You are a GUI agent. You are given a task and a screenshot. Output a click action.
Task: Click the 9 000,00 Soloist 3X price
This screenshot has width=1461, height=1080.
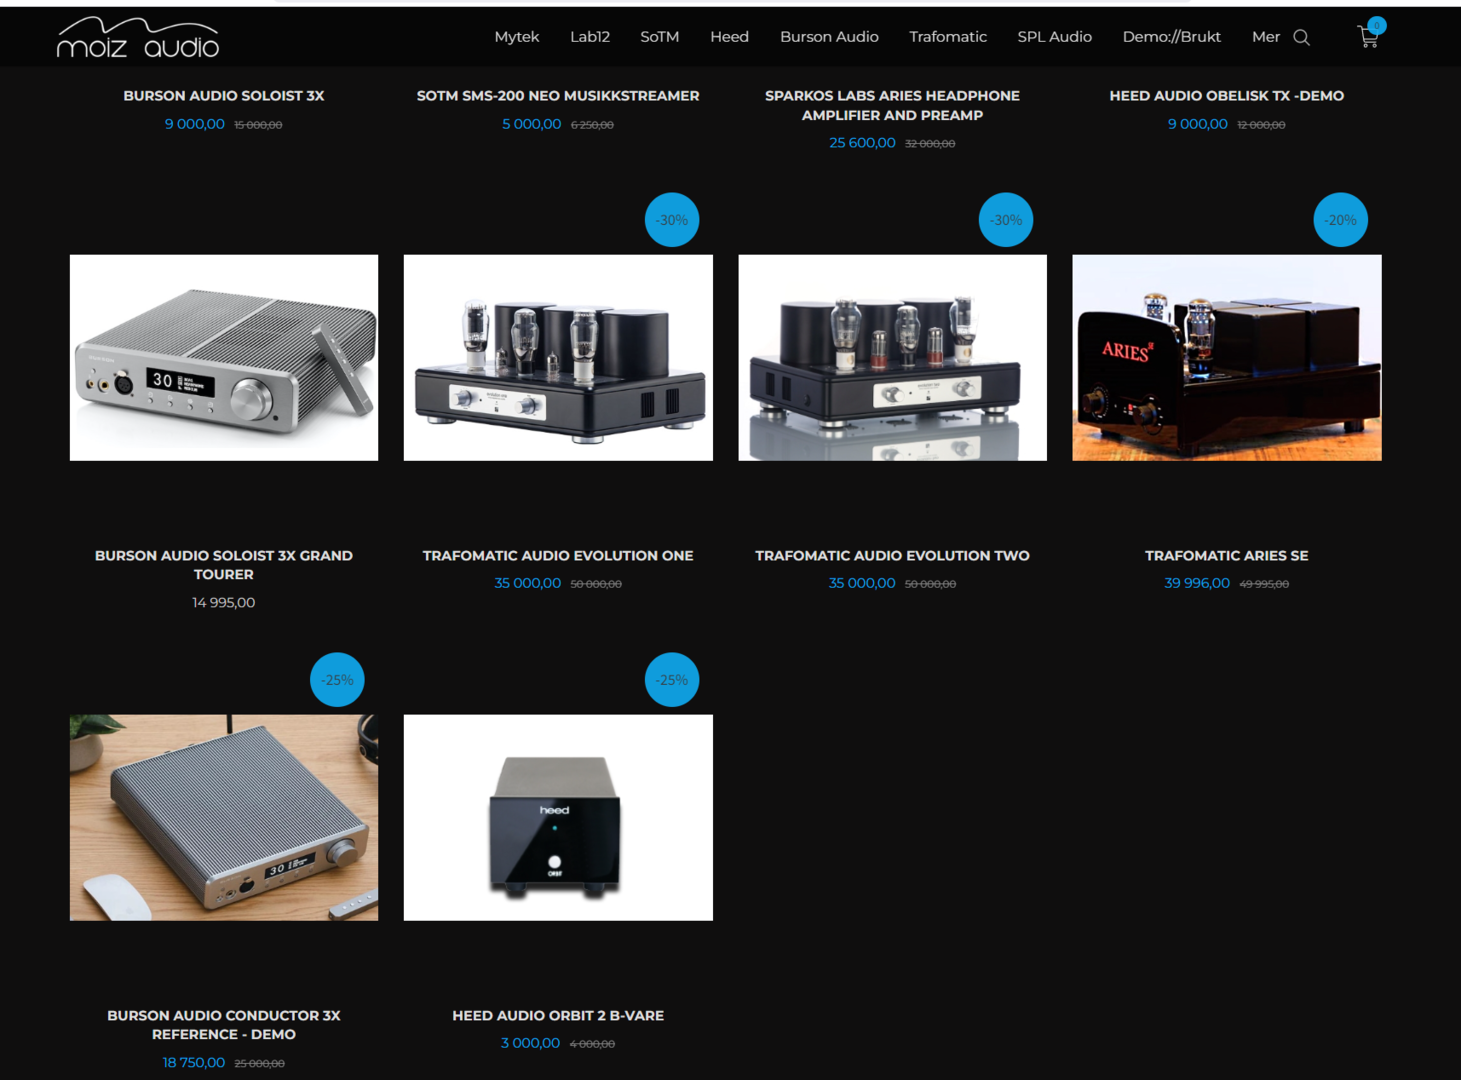pyautogui.click(x=195, y=125)
